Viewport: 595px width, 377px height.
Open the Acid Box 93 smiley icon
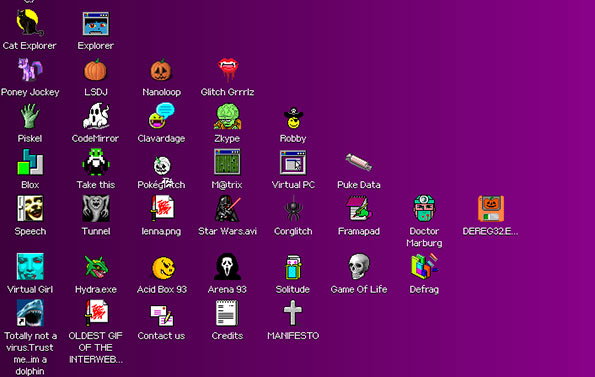(163, 267)
